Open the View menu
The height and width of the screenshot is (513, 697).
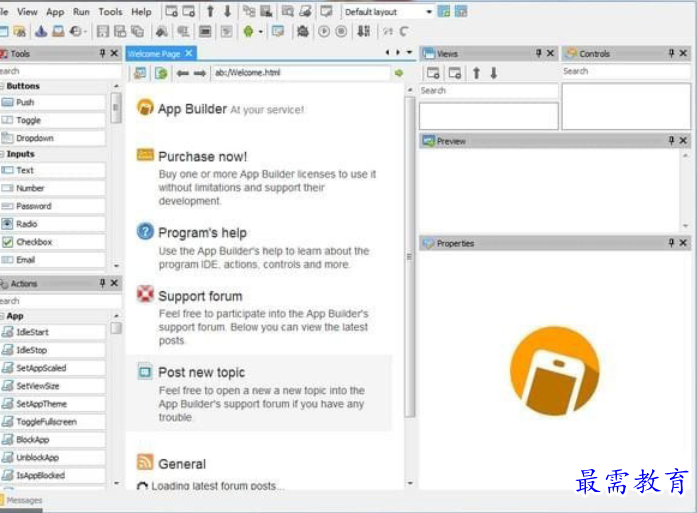[27, 12]
